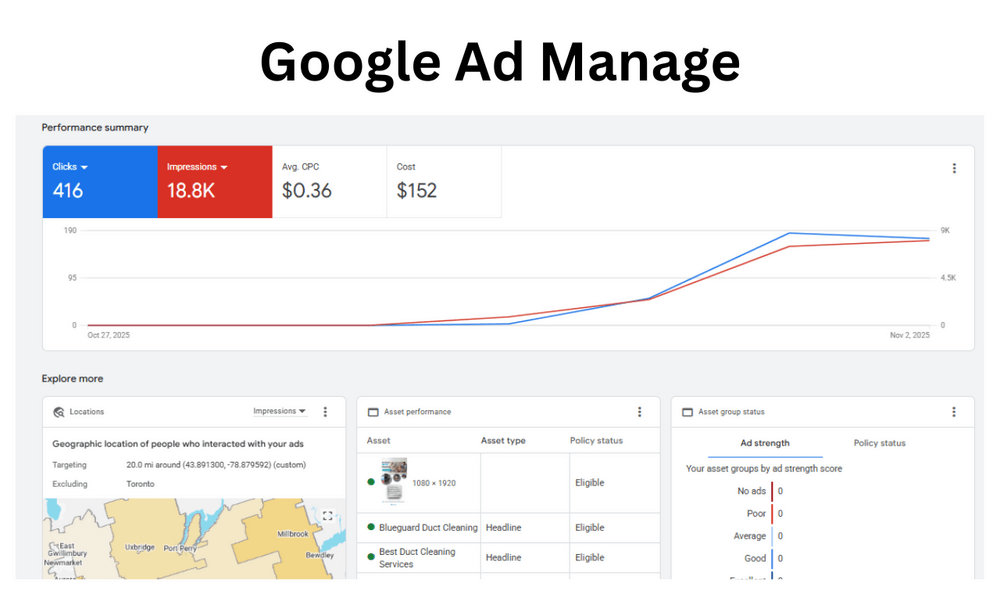Click the Blueguard Duct Cleaning asset
This screenshot has height=601, width=1000.
[x=428, y=528]
